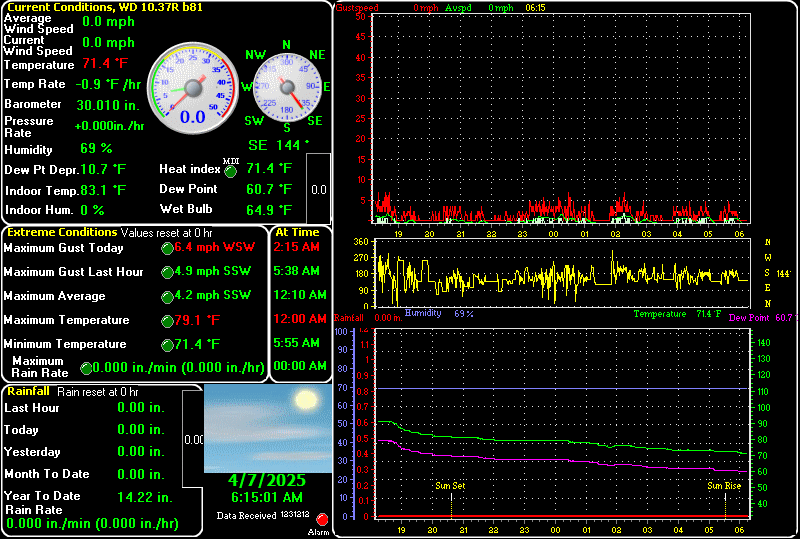Click the maximum temperature value 79.1 °F
Image resolution: width=800 pixels, height=539 pixels.
(x=197, y=321)
